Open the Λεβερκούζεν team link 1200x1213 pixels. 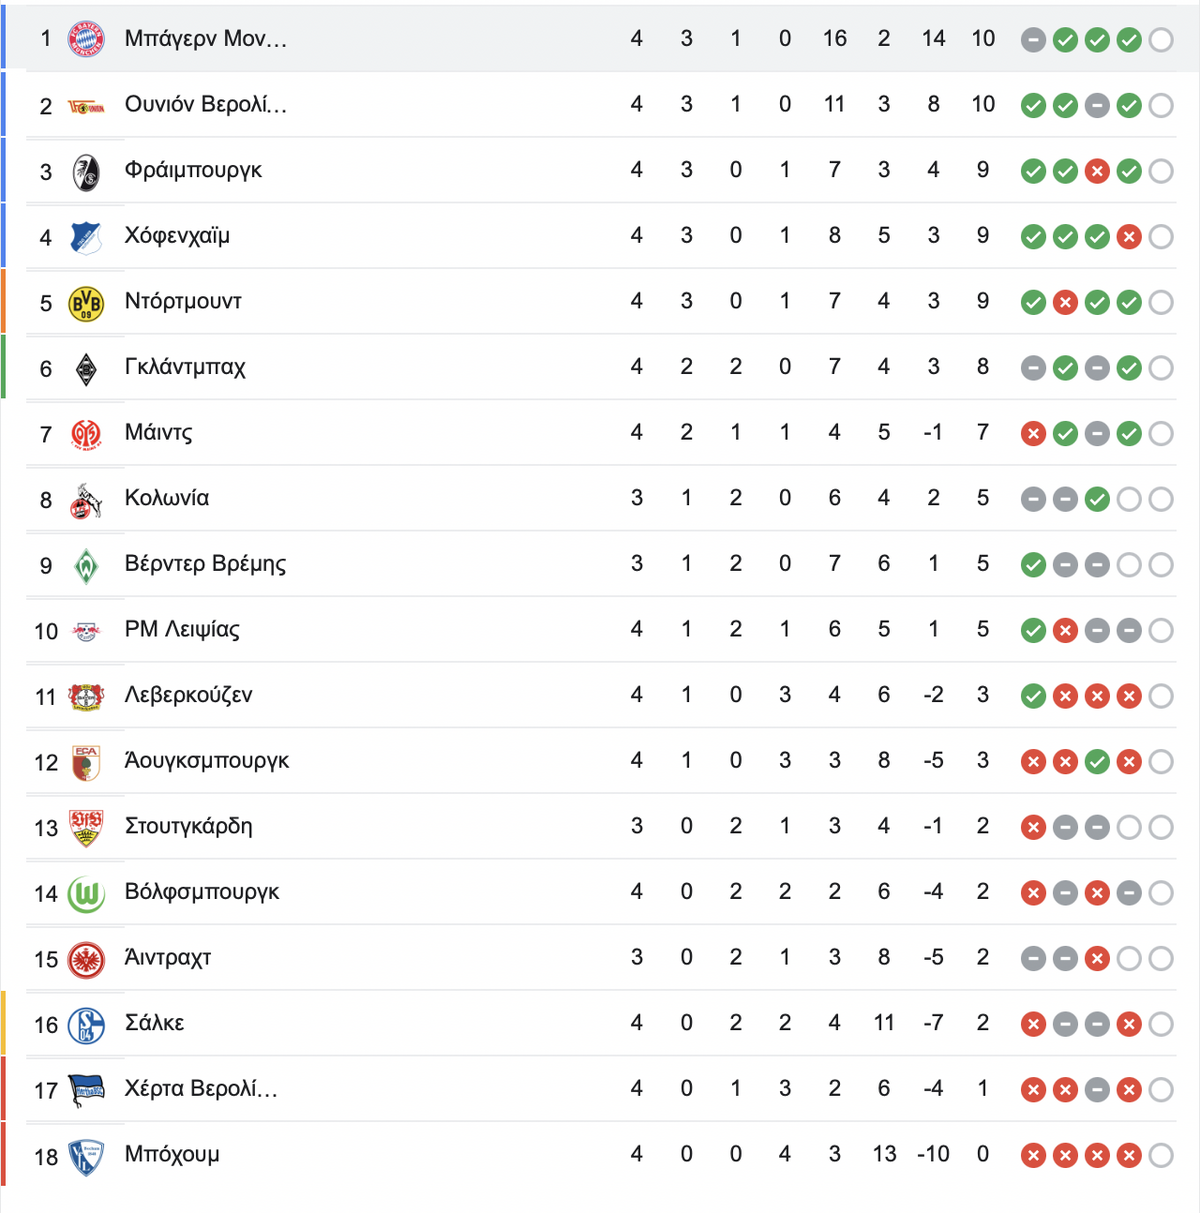[x=188, y=695]
